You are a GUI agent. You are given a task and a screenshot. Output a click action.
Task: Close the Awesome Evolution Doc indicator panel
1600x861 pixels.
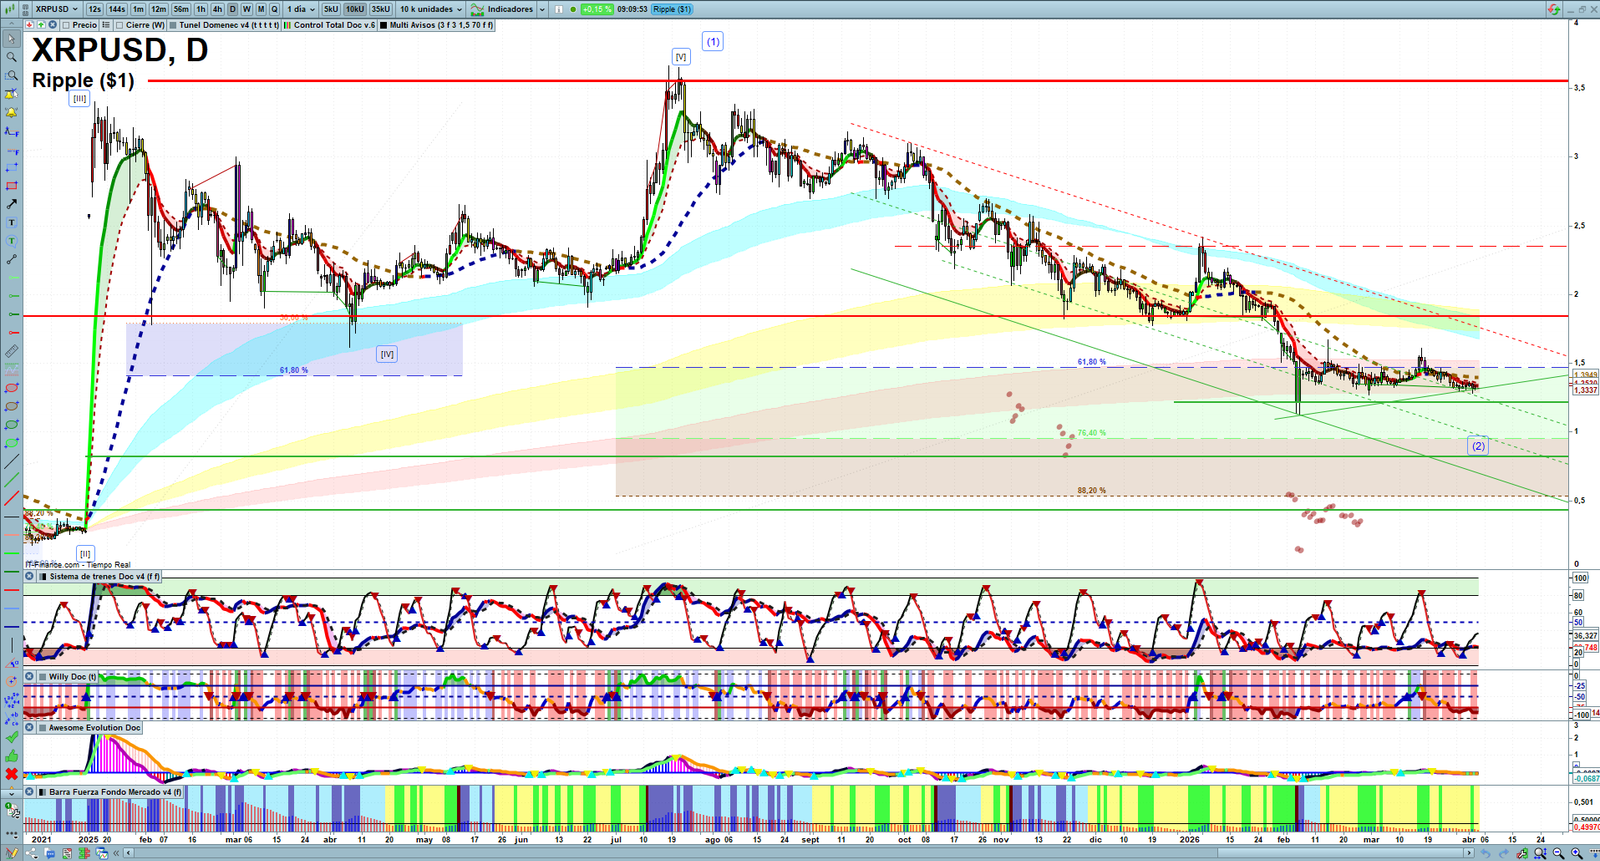30,728
